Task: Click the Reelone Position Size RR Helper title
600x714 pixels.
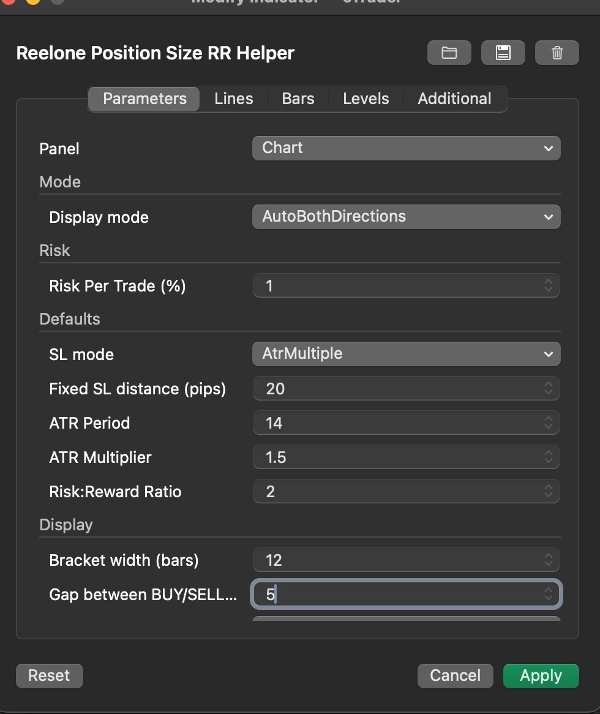Action: click(155, 53)
